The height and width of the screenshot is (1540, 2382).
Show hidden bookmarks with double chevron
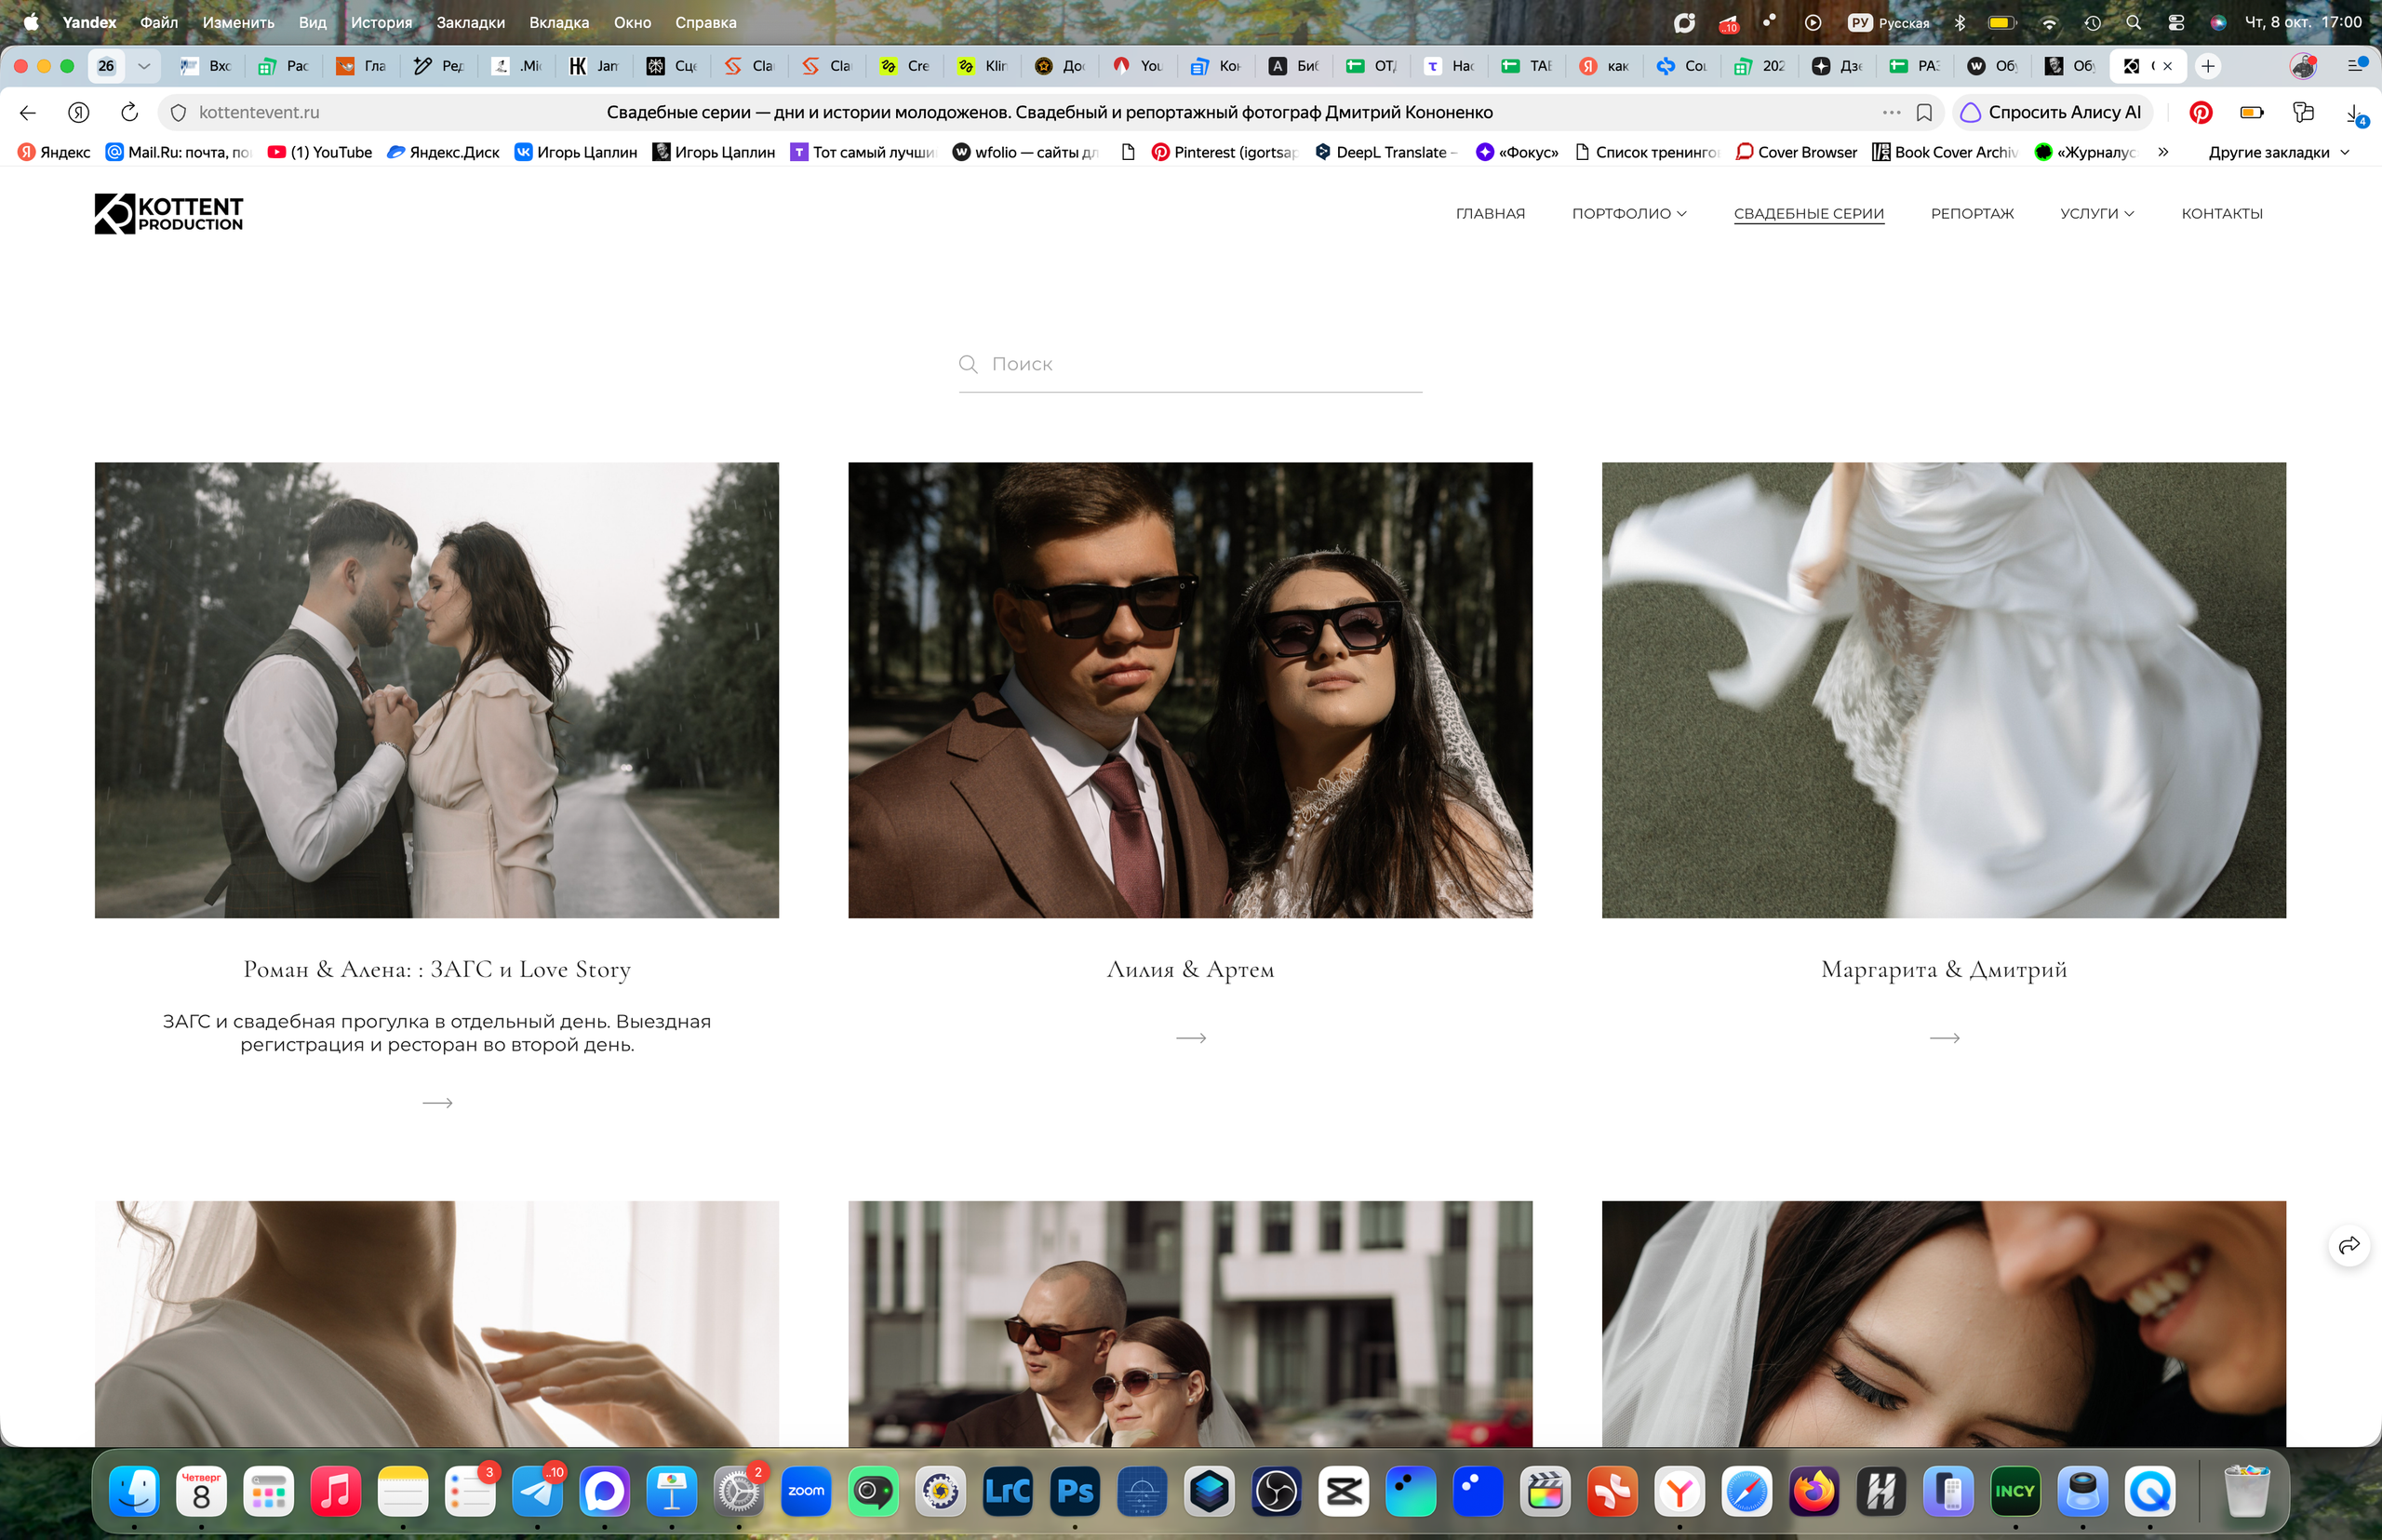click(2163, 152)
